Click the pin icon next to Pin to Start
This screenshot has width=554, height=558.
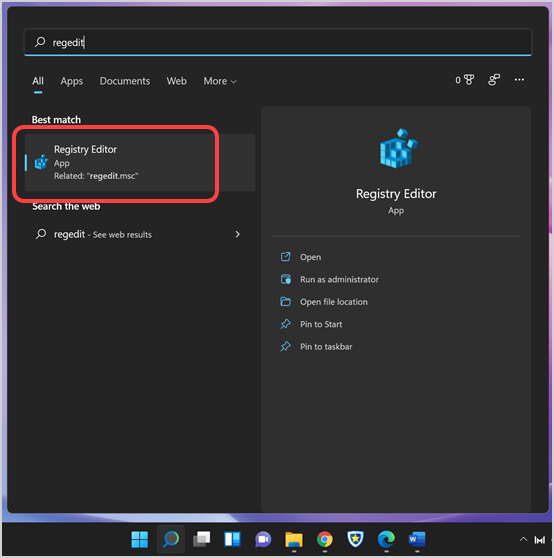285,324
